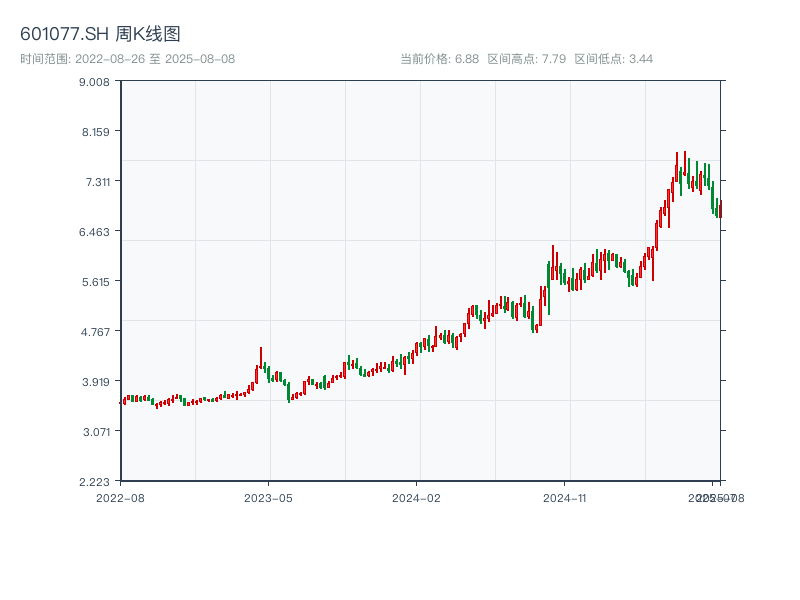The width and height of the screenshot is (800, 600).
Task: Click the 区间高点 7.79 label
Action: click(x=527, y=59)
